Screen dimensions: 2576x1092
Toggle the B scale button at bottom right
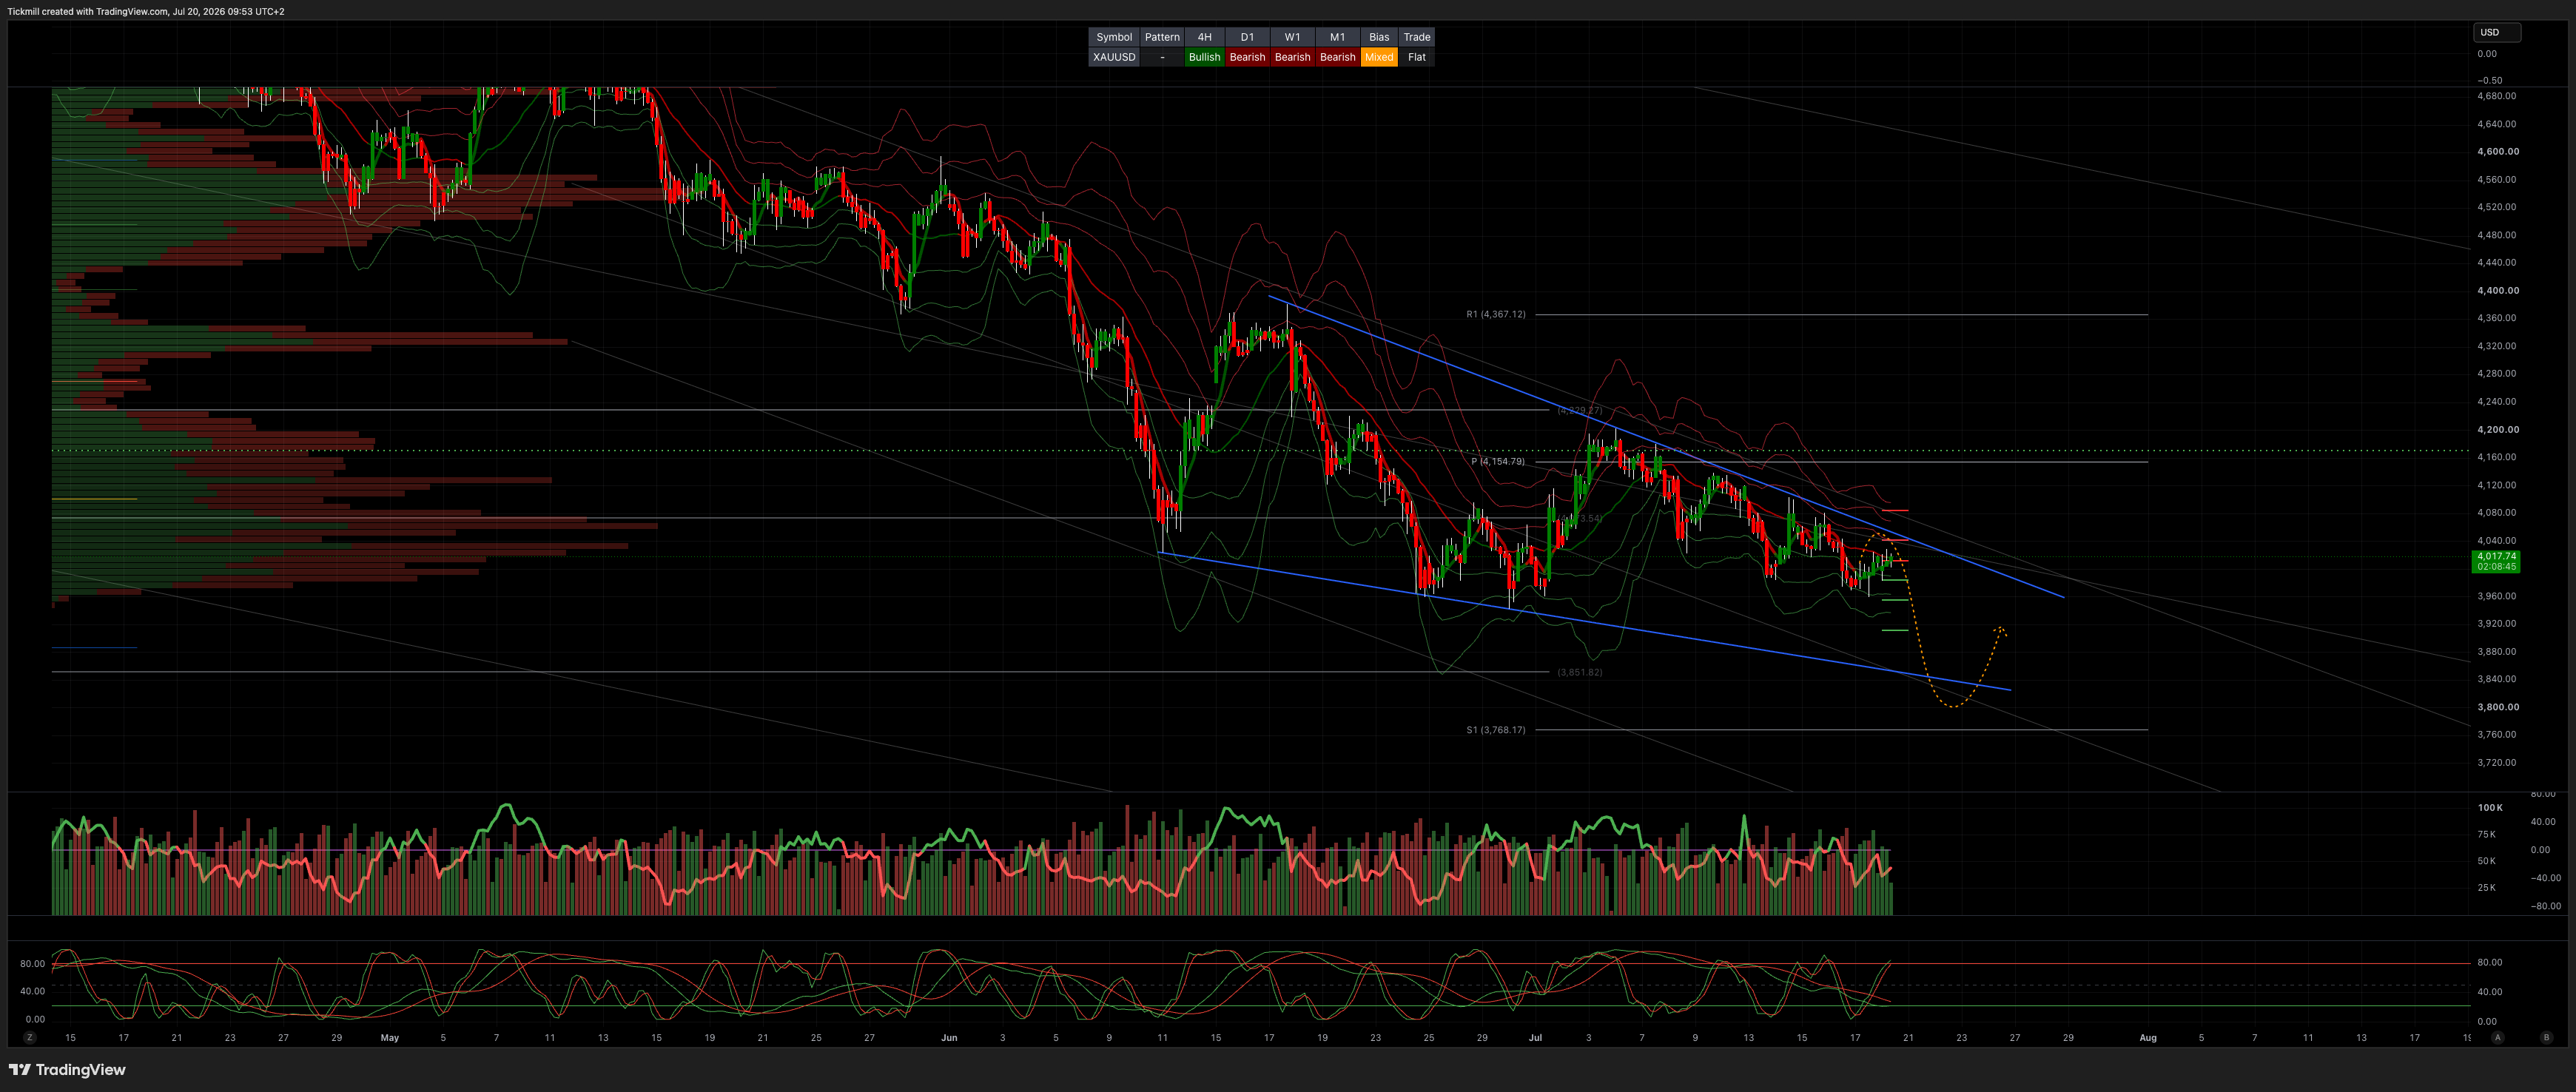[2546, 1038]
